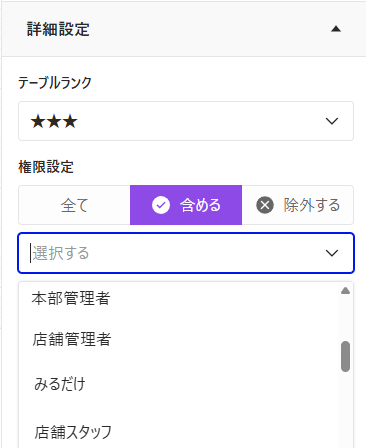Viewport: 366px width, 448px height.
Task: Click the 権限設定 label
Action: click(46, 167)
